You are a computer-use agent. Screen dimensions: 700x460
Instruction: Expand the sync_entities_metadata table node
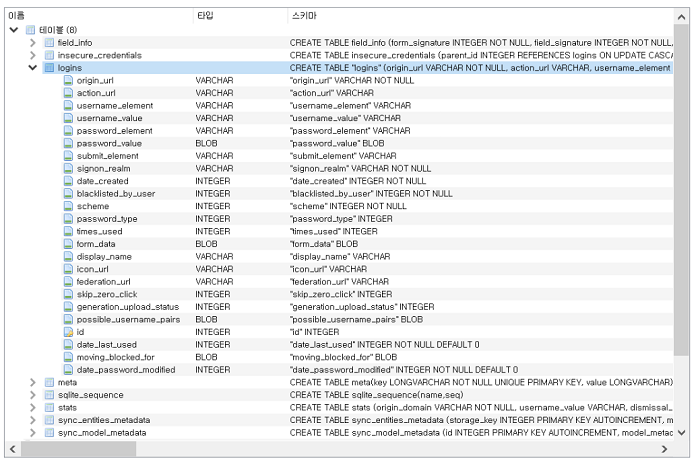[x=33, y=420]
